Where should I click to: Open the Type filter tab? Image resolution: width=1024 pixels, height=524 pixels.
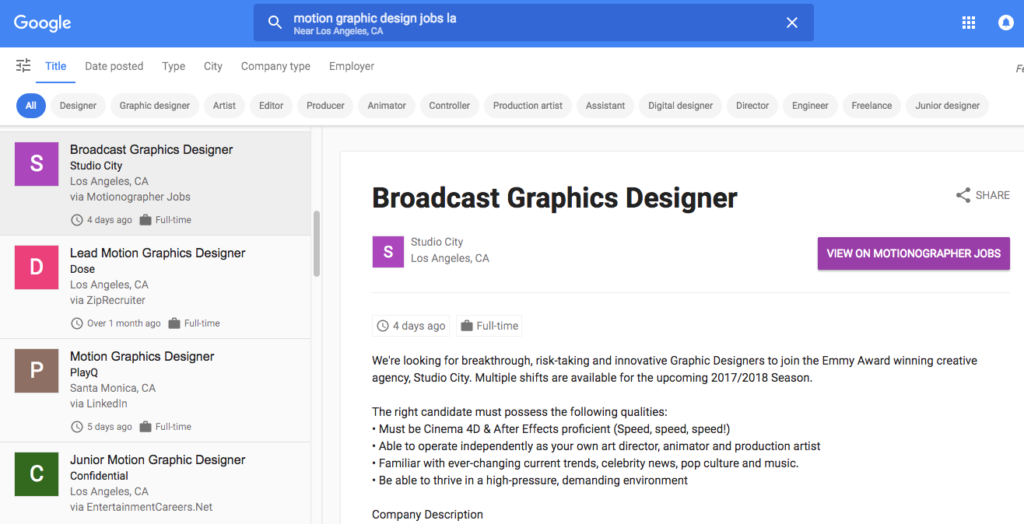point(174,66)
